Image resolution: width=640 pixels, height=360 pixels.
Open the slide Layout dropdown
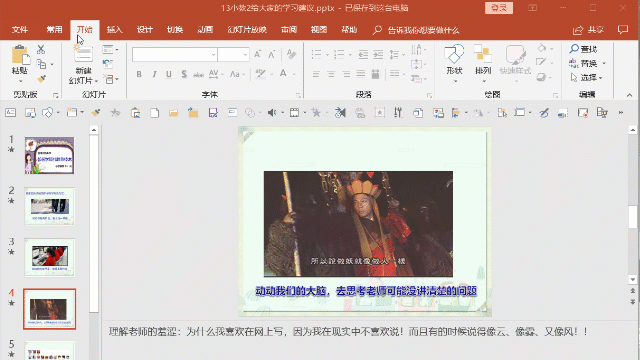110,49
